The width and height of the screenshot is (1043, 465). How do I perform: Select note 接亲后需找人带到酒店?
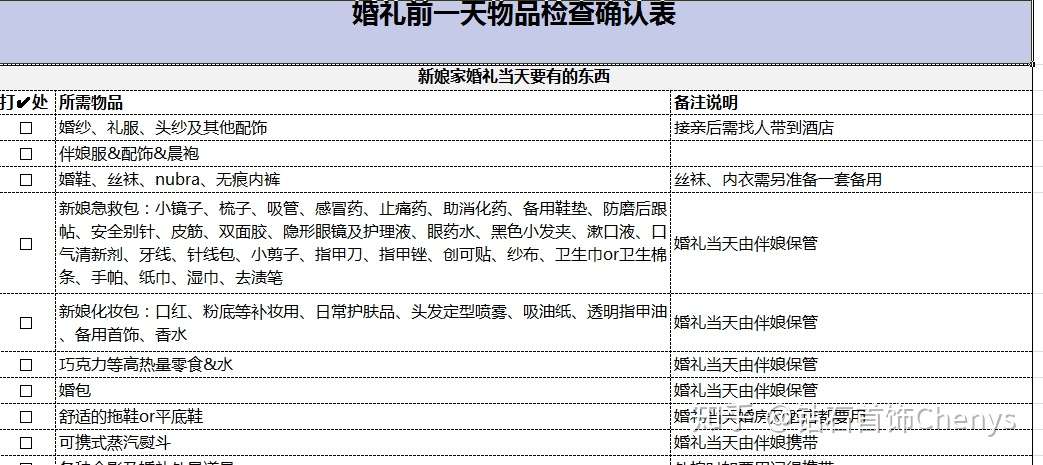(x=851, y=128)
